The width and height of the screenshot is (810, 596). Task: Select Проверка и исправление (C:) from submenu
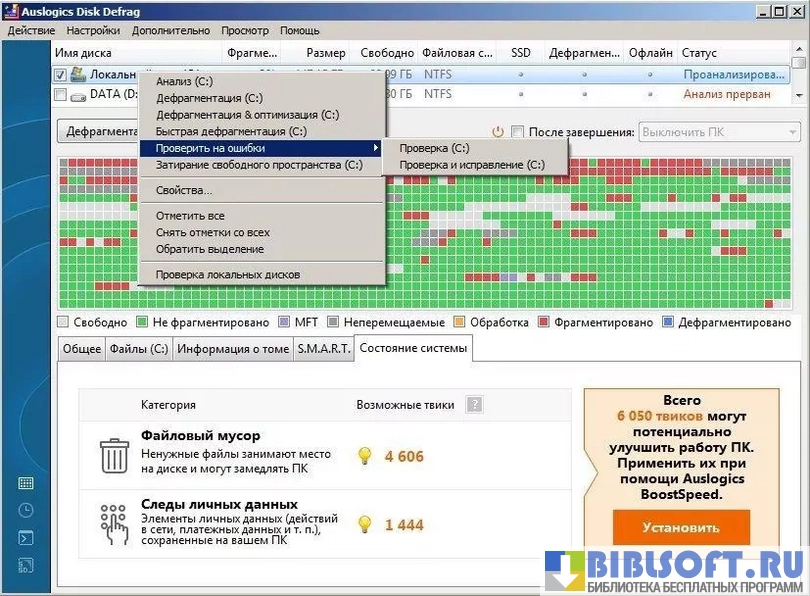coord(471,165)
